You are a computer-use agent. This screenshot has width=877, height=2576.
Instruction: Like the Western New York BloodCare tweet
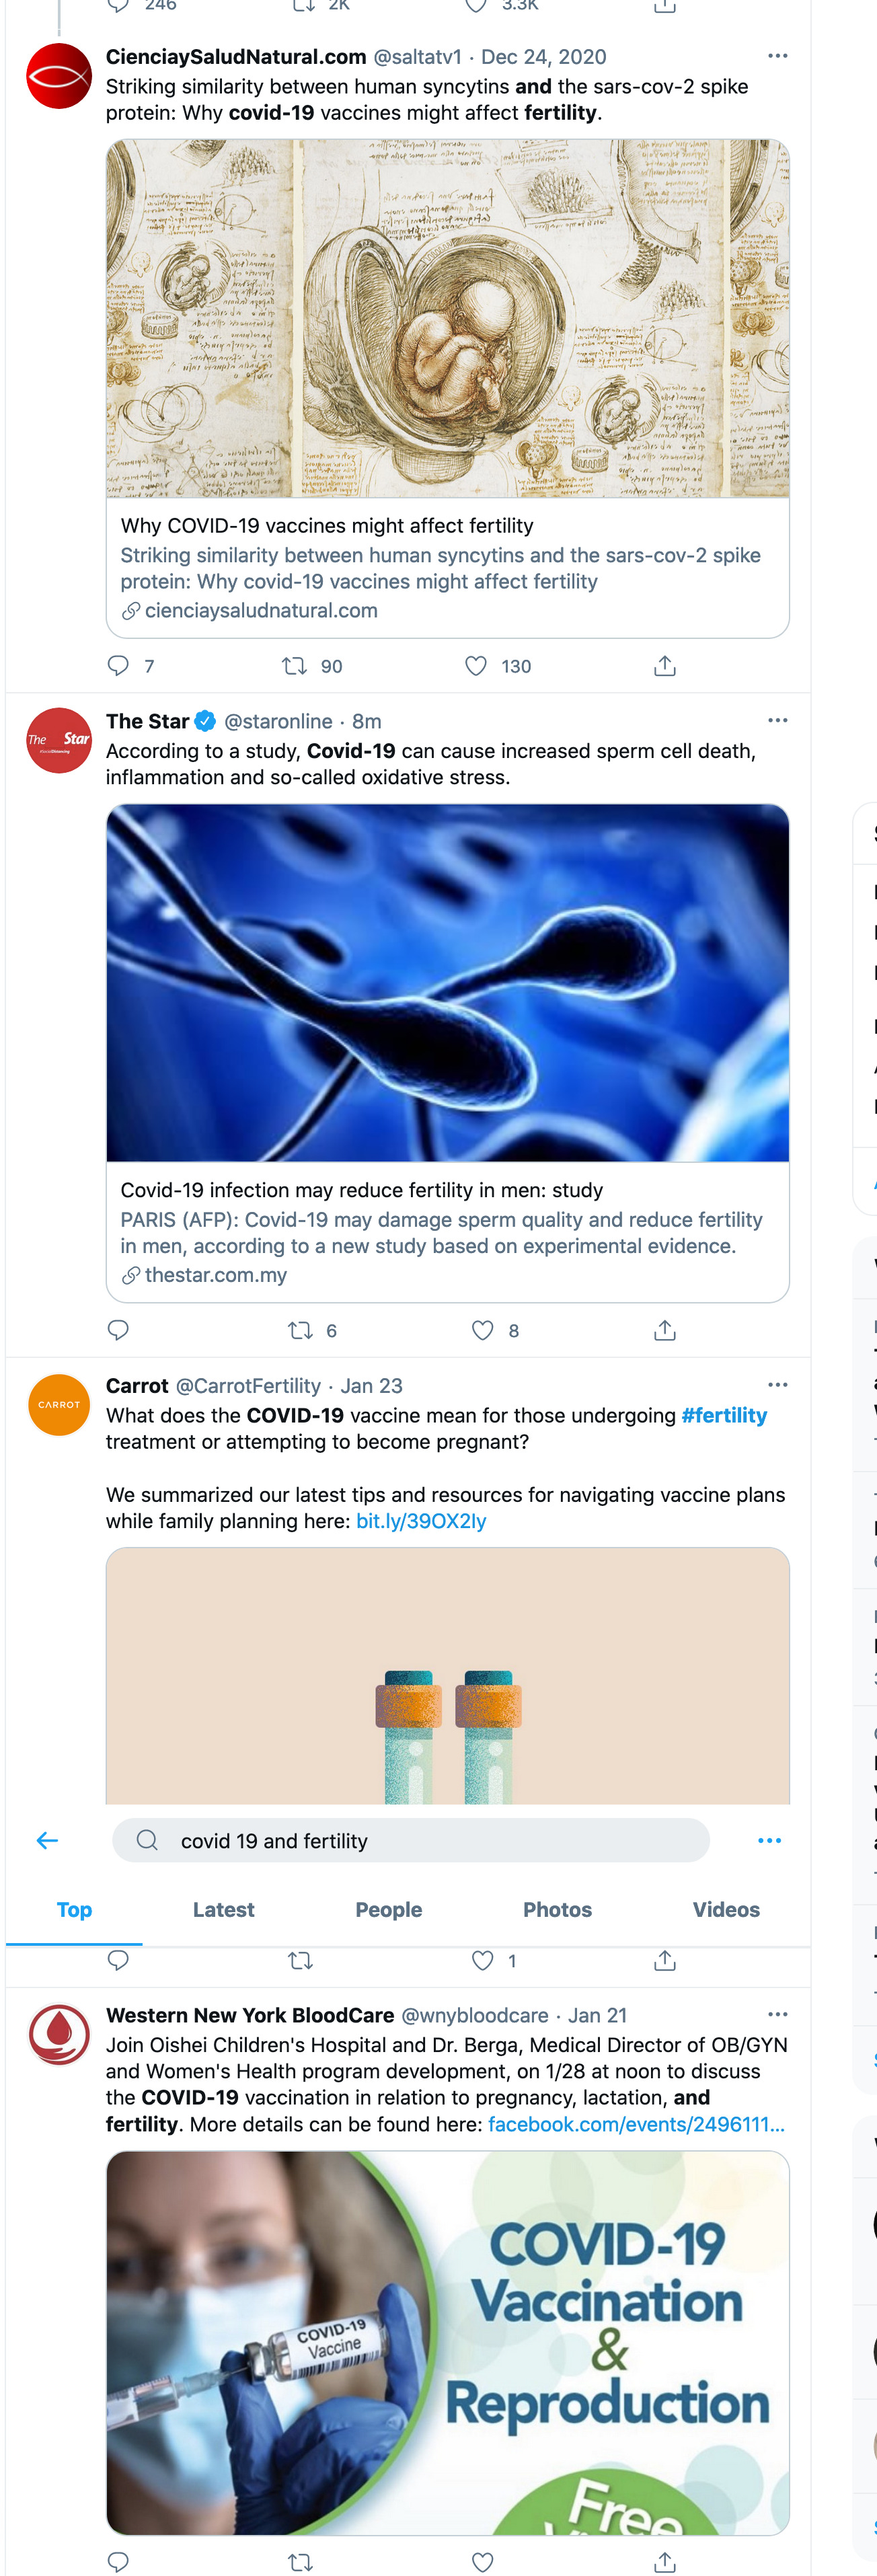482,2562
